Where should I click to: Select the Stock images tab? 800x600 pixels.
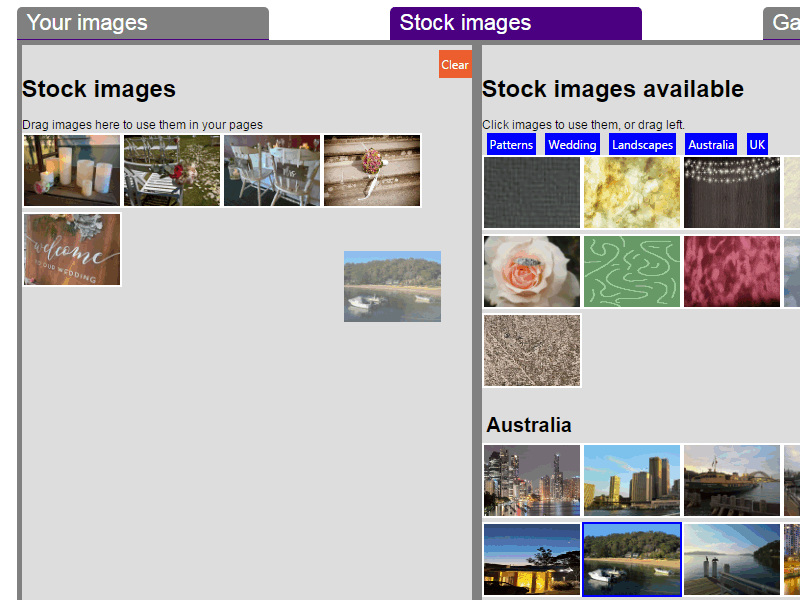[516, 23]
